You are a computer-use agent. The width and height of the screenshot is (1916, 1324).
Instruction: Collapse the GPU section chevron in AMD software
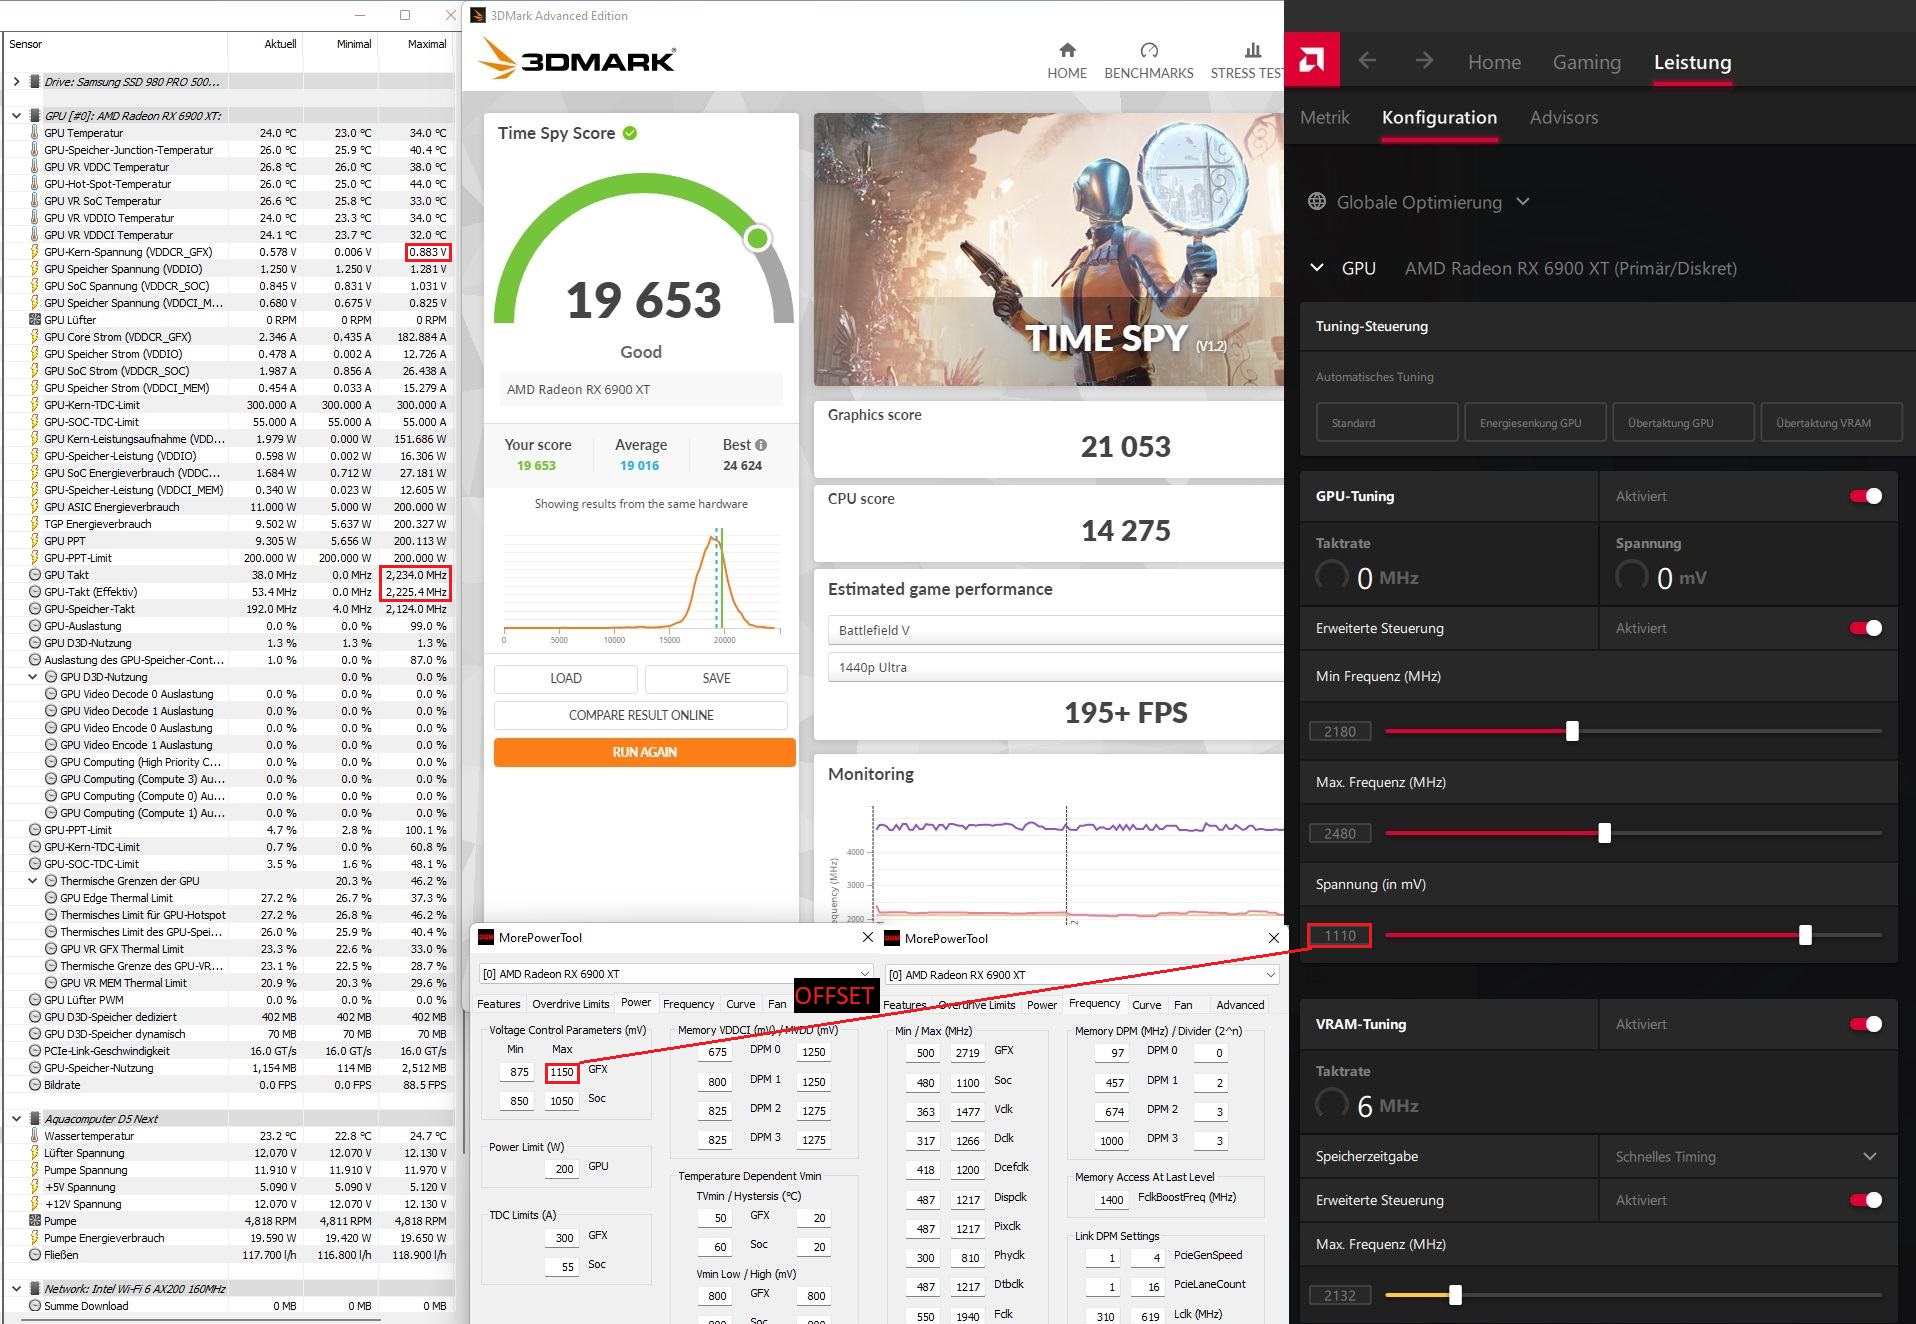point(1317,268)
